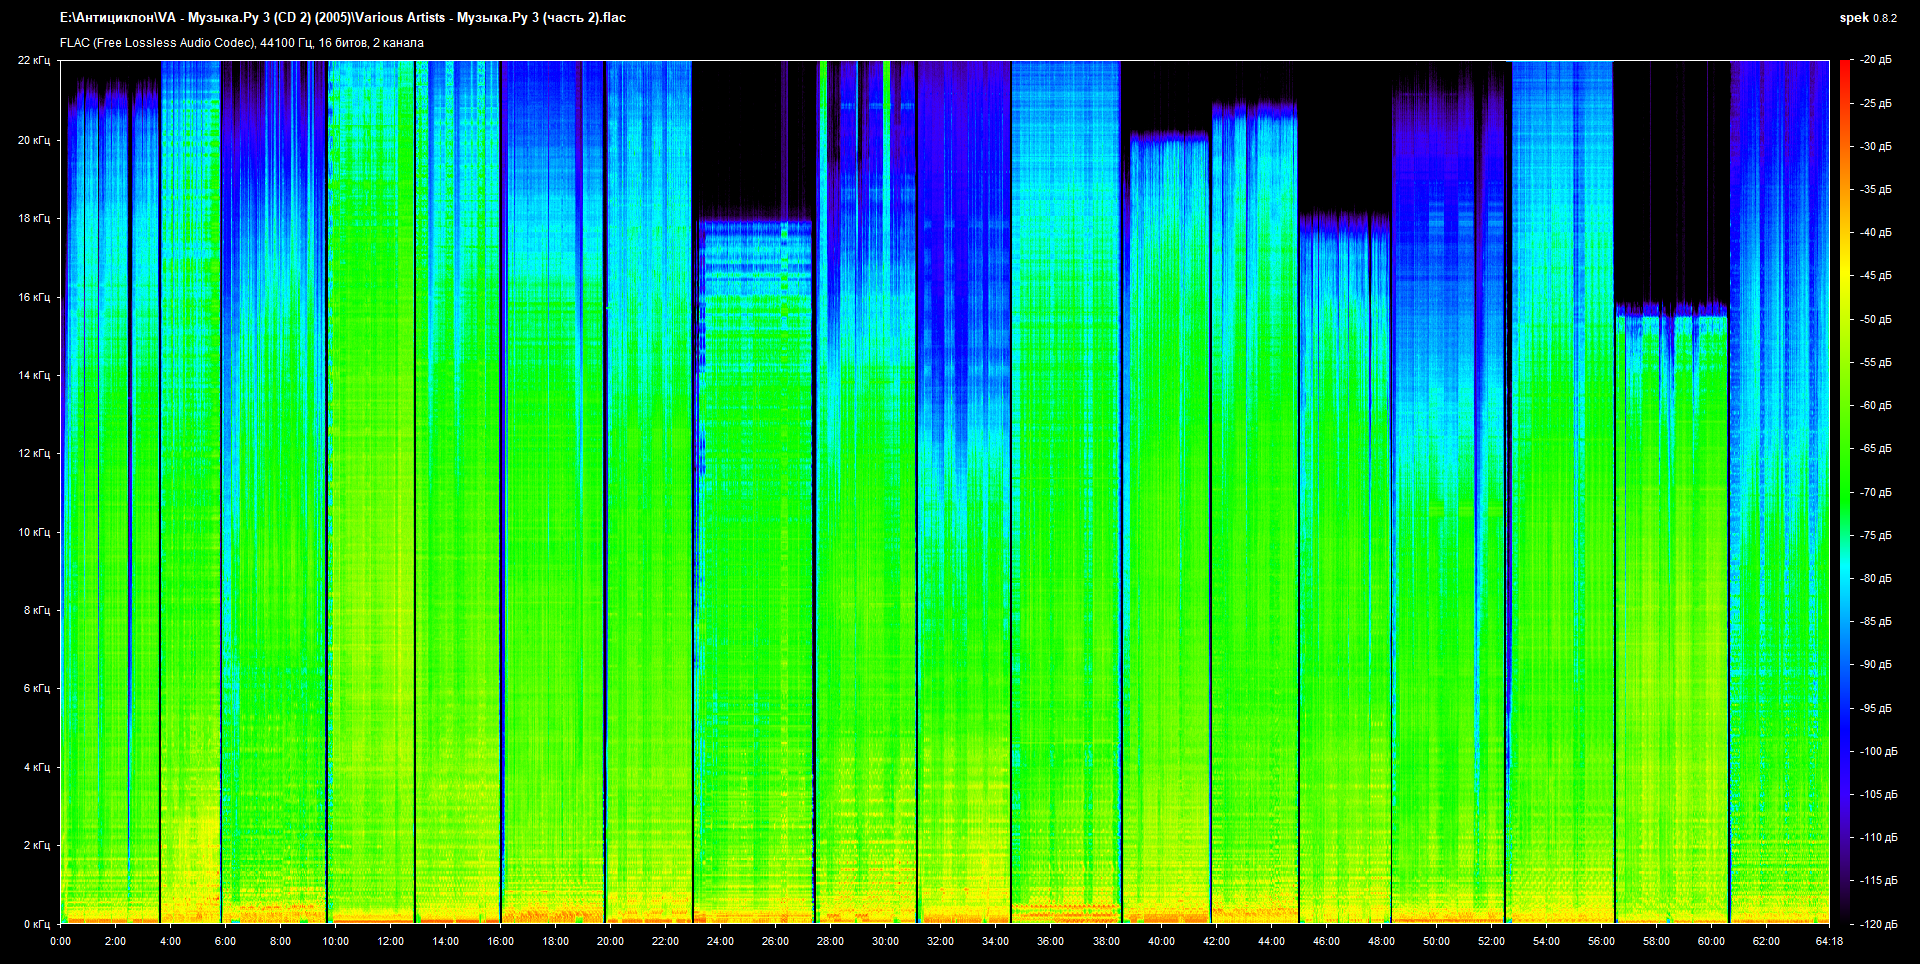Click the red top of color scale bar
The height and width of the screenshot is (964, 1920).
click(1844, 68)
